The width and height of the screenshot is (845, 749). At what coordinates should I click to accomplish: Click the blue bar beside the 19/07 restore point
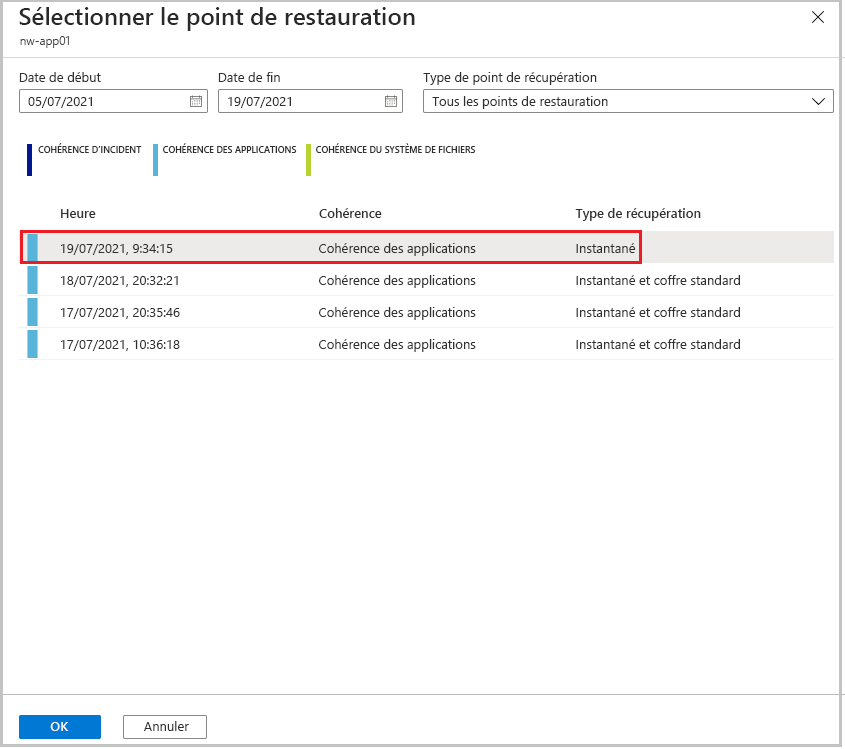tap(31, 247)
